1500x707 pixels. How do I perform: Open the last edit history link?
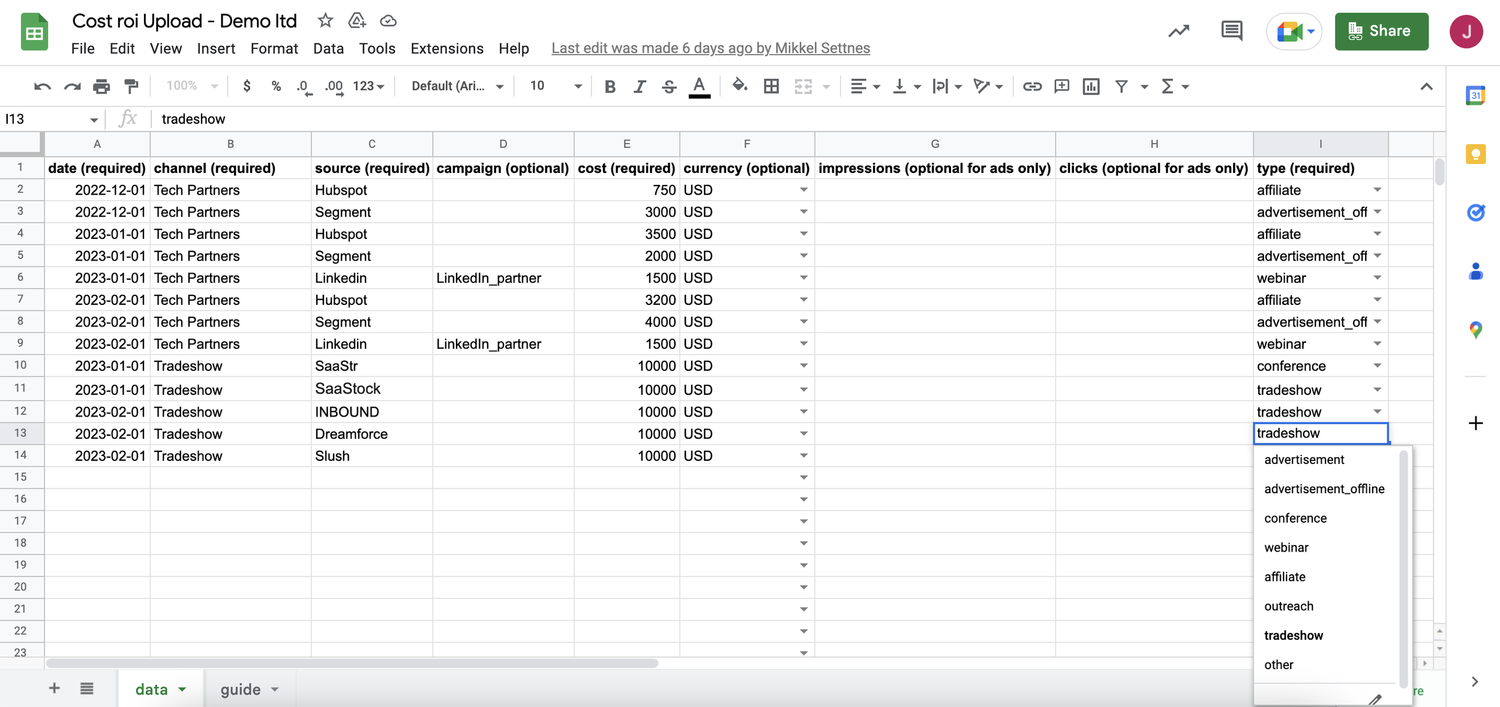tap(711, 48)
